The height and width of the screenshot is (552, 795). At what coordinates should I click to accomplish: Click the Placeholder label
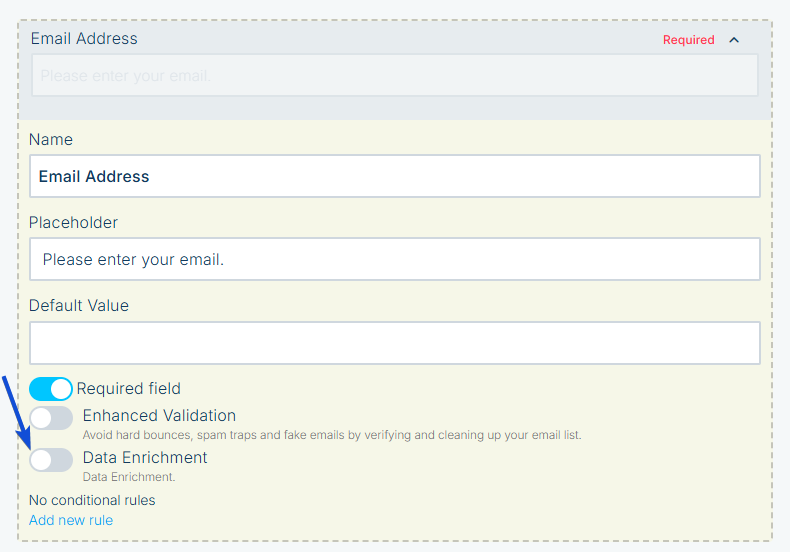tap(73, 223)
